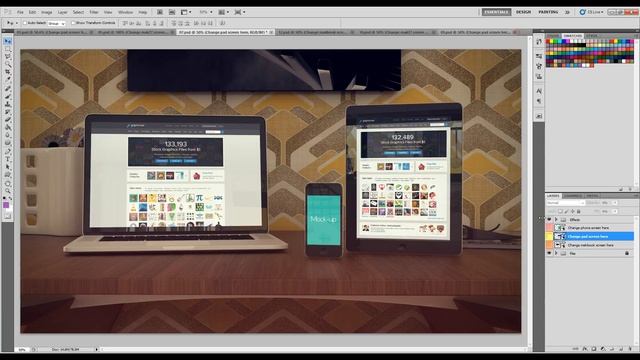Click pad layer smart object thumbnail
This screenshot has height=360, width=640.
point(560,236)
